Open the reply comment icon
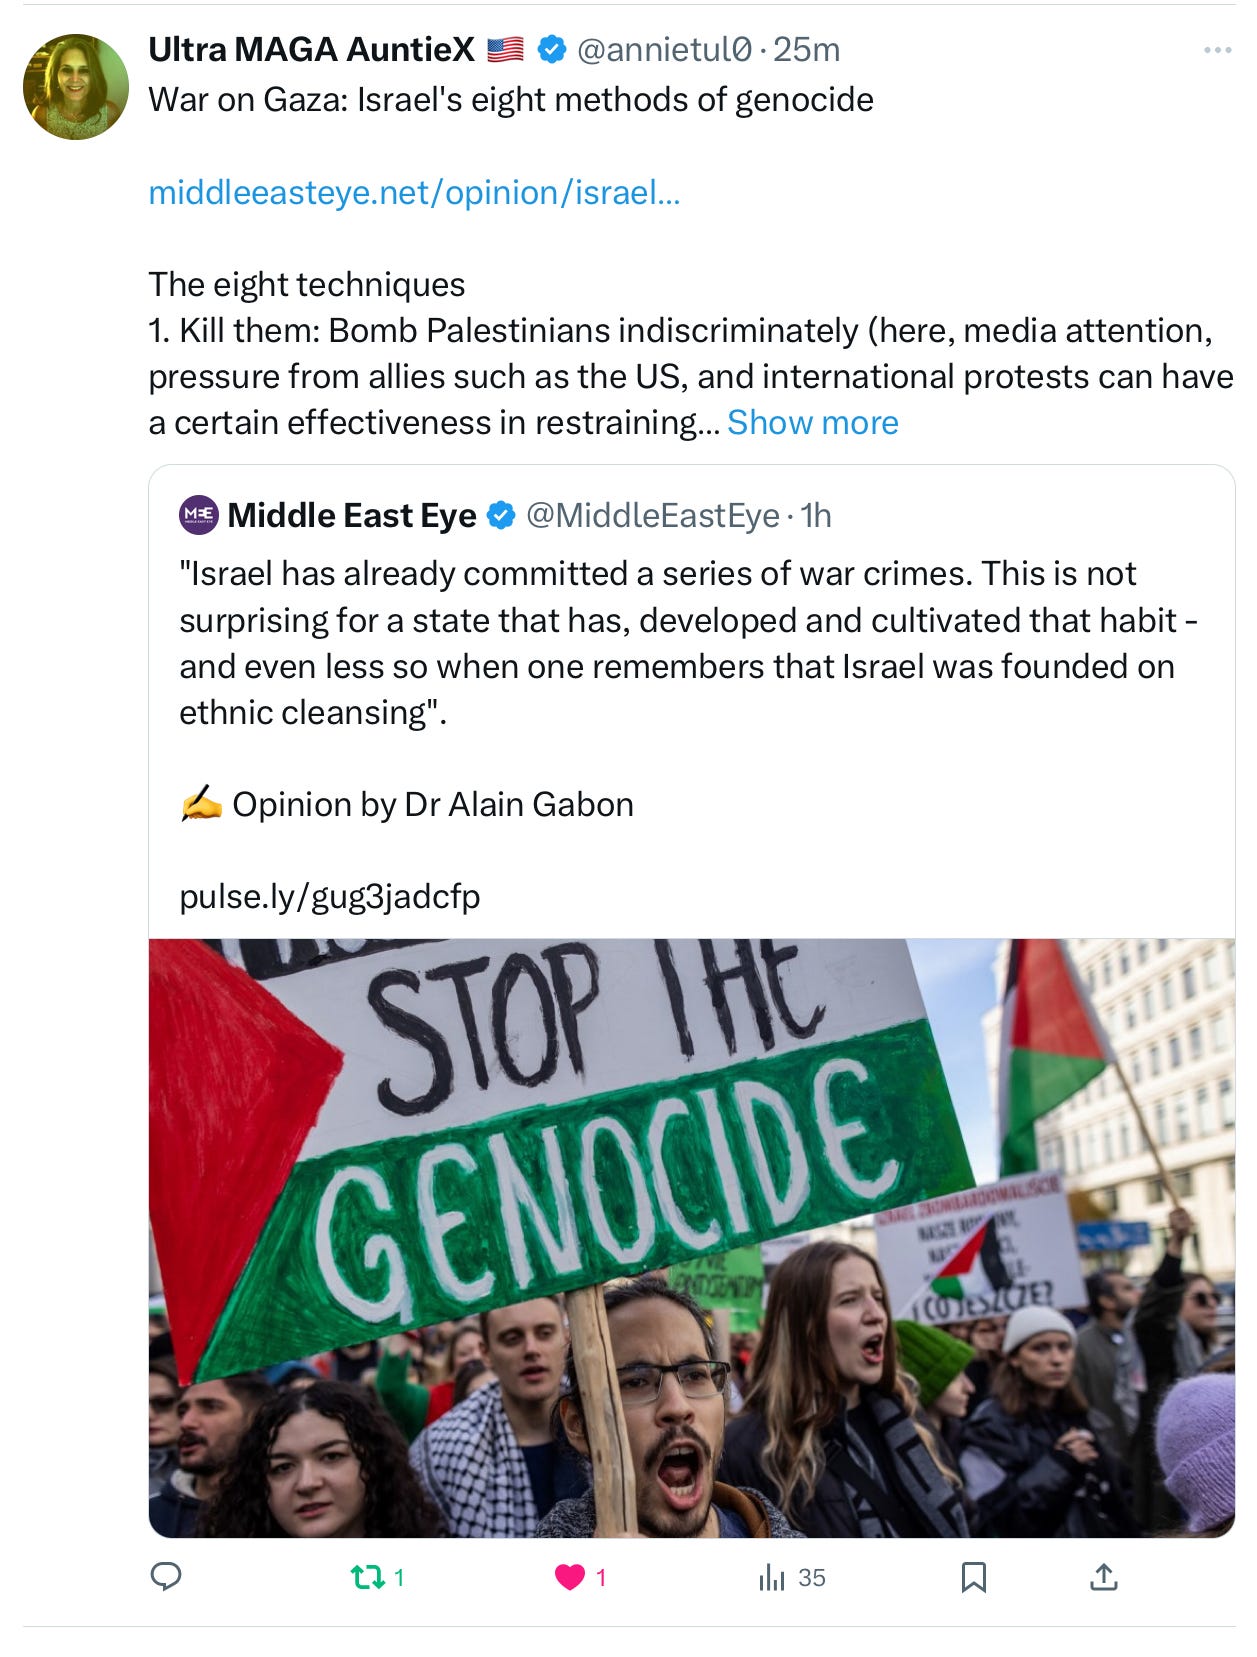1257x1657 pixels. [x=165, y=1577]
